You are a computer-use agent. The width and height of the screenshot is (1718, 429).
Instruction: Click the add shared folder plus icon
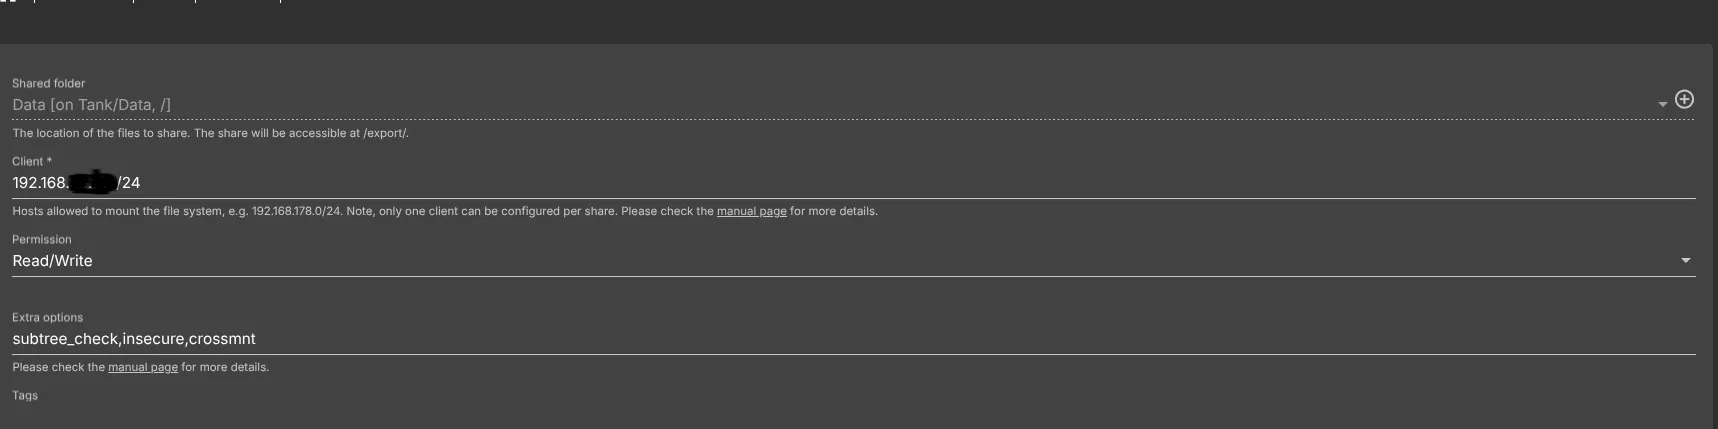click(1684, 99)
